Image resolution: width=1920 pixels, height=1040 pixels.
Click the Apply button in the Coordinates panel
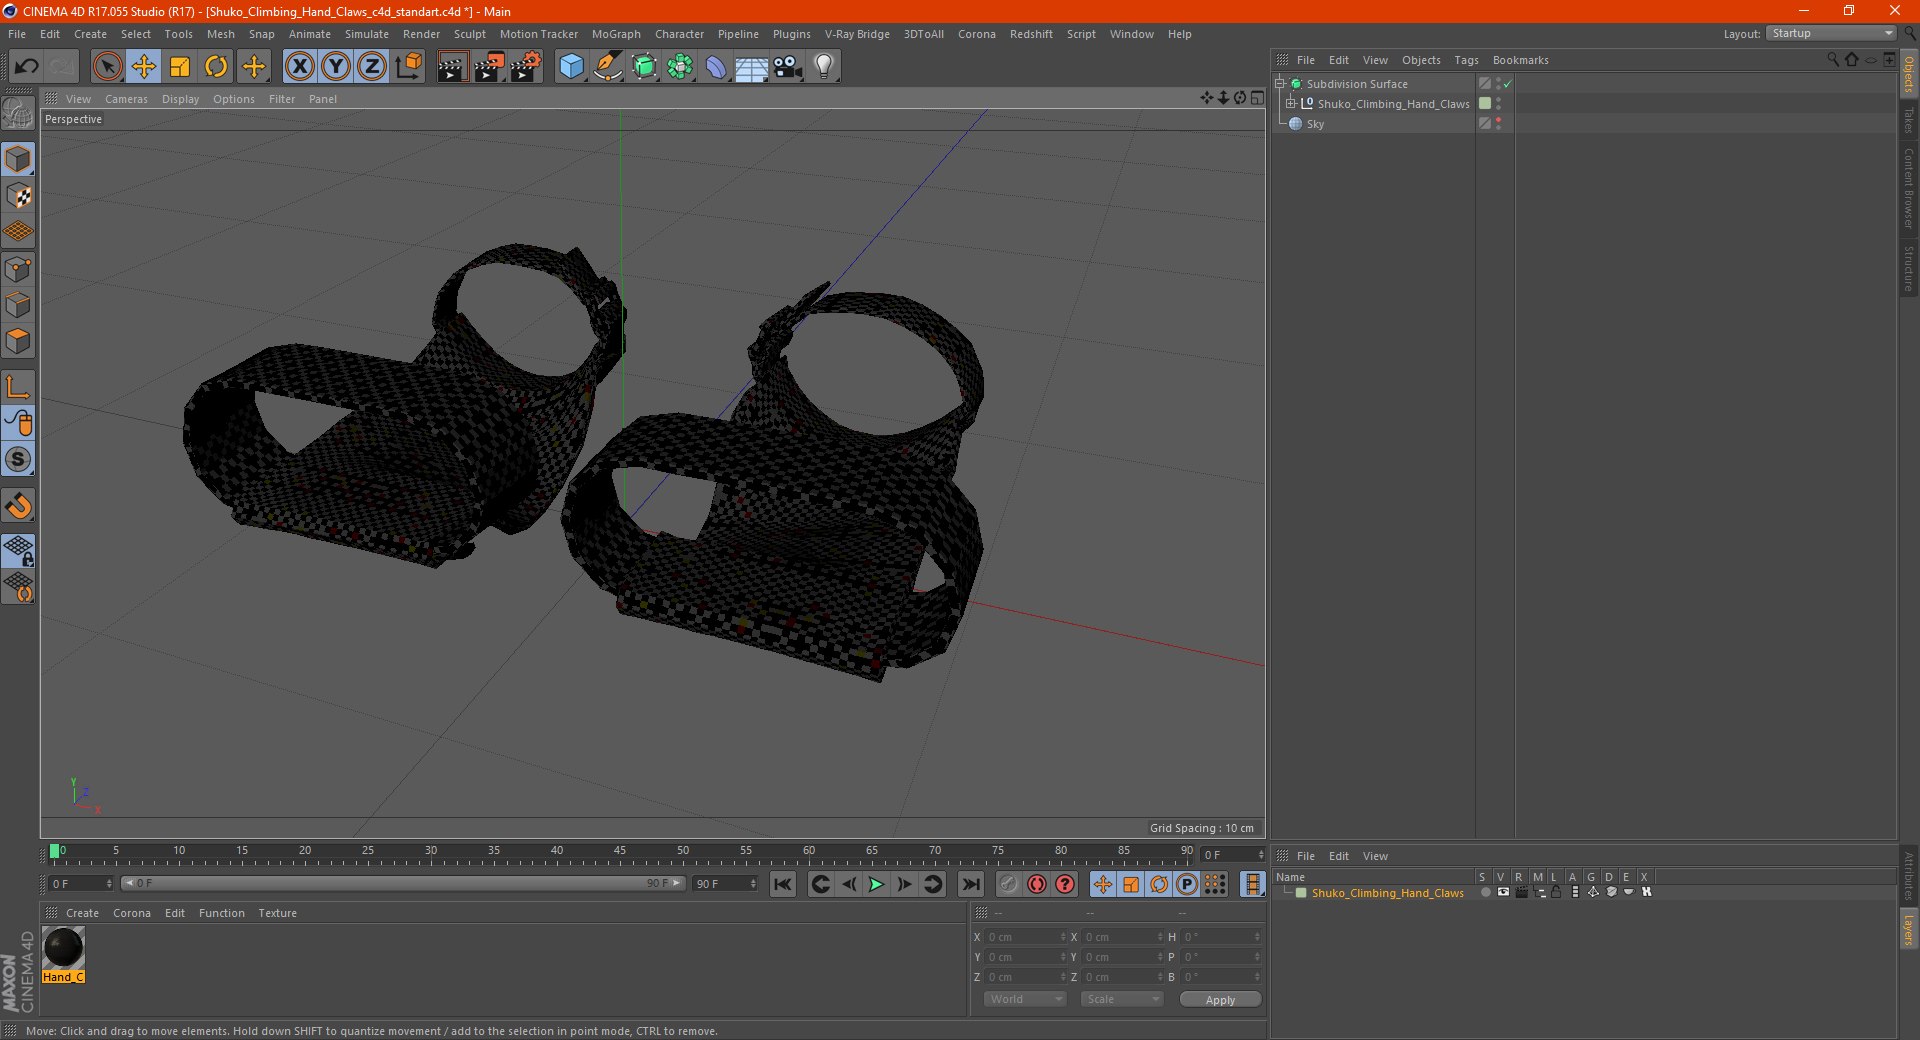1220,999
